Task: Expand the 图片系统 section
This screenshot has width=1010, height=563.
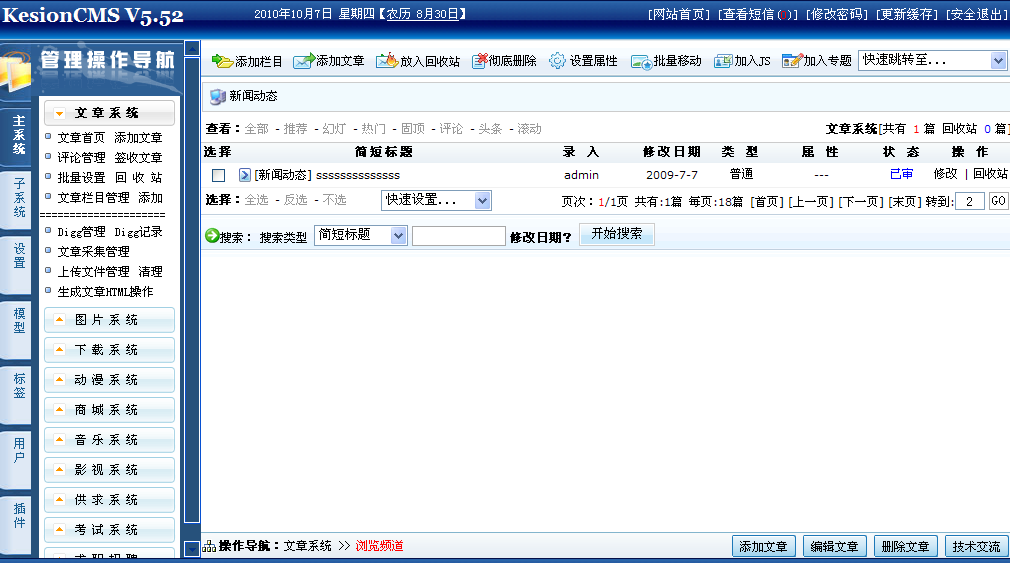Action: [109, 320]
